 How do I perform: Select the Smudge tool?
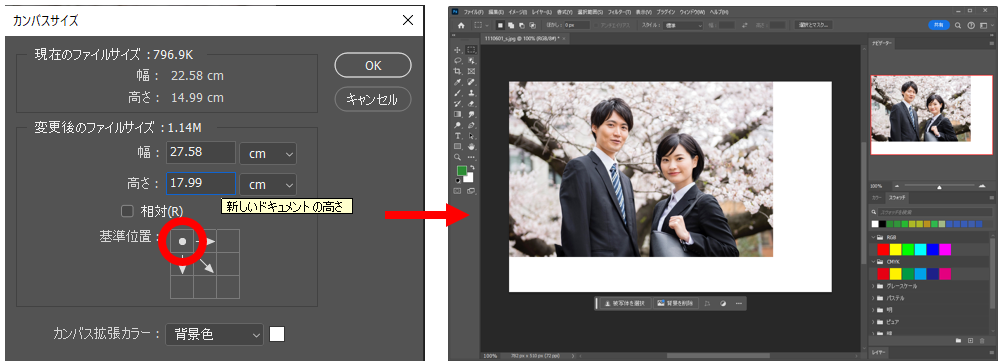point(472,114)
